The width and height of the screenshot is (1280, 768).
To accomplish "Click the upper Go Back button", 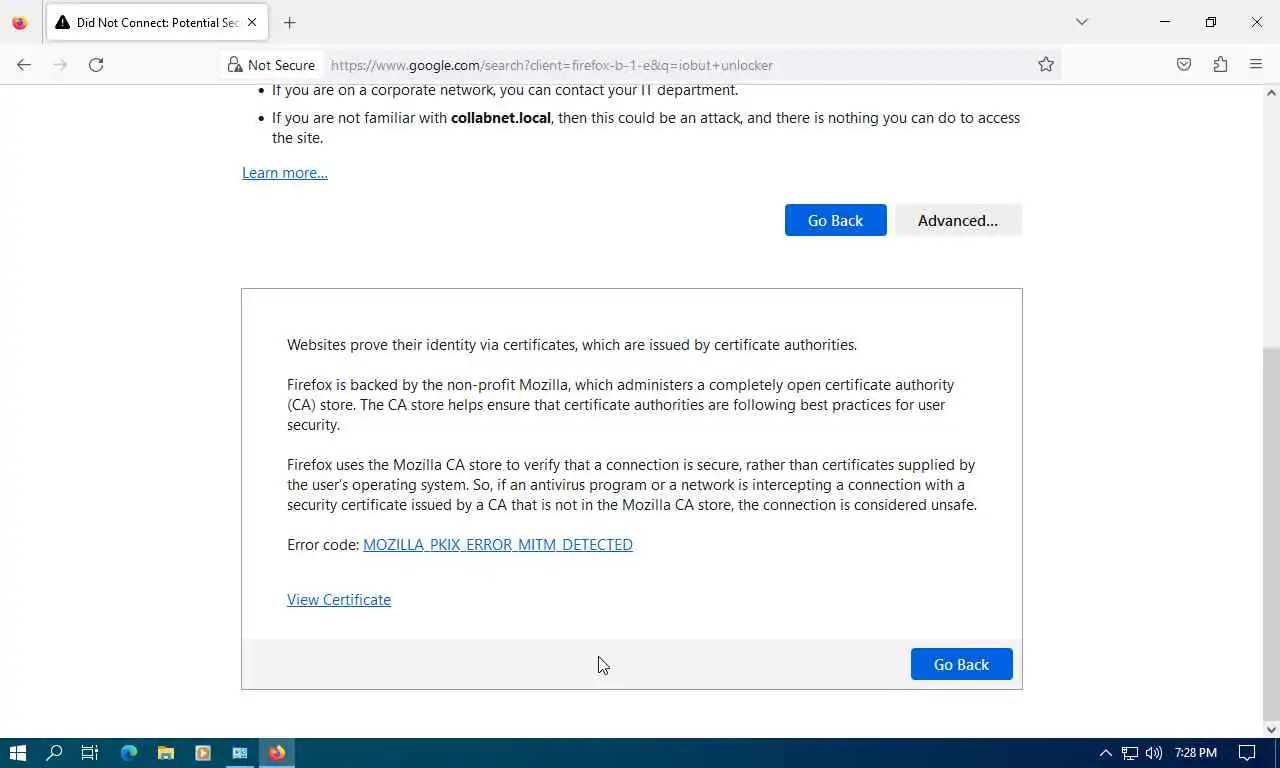I will [836, 220].
